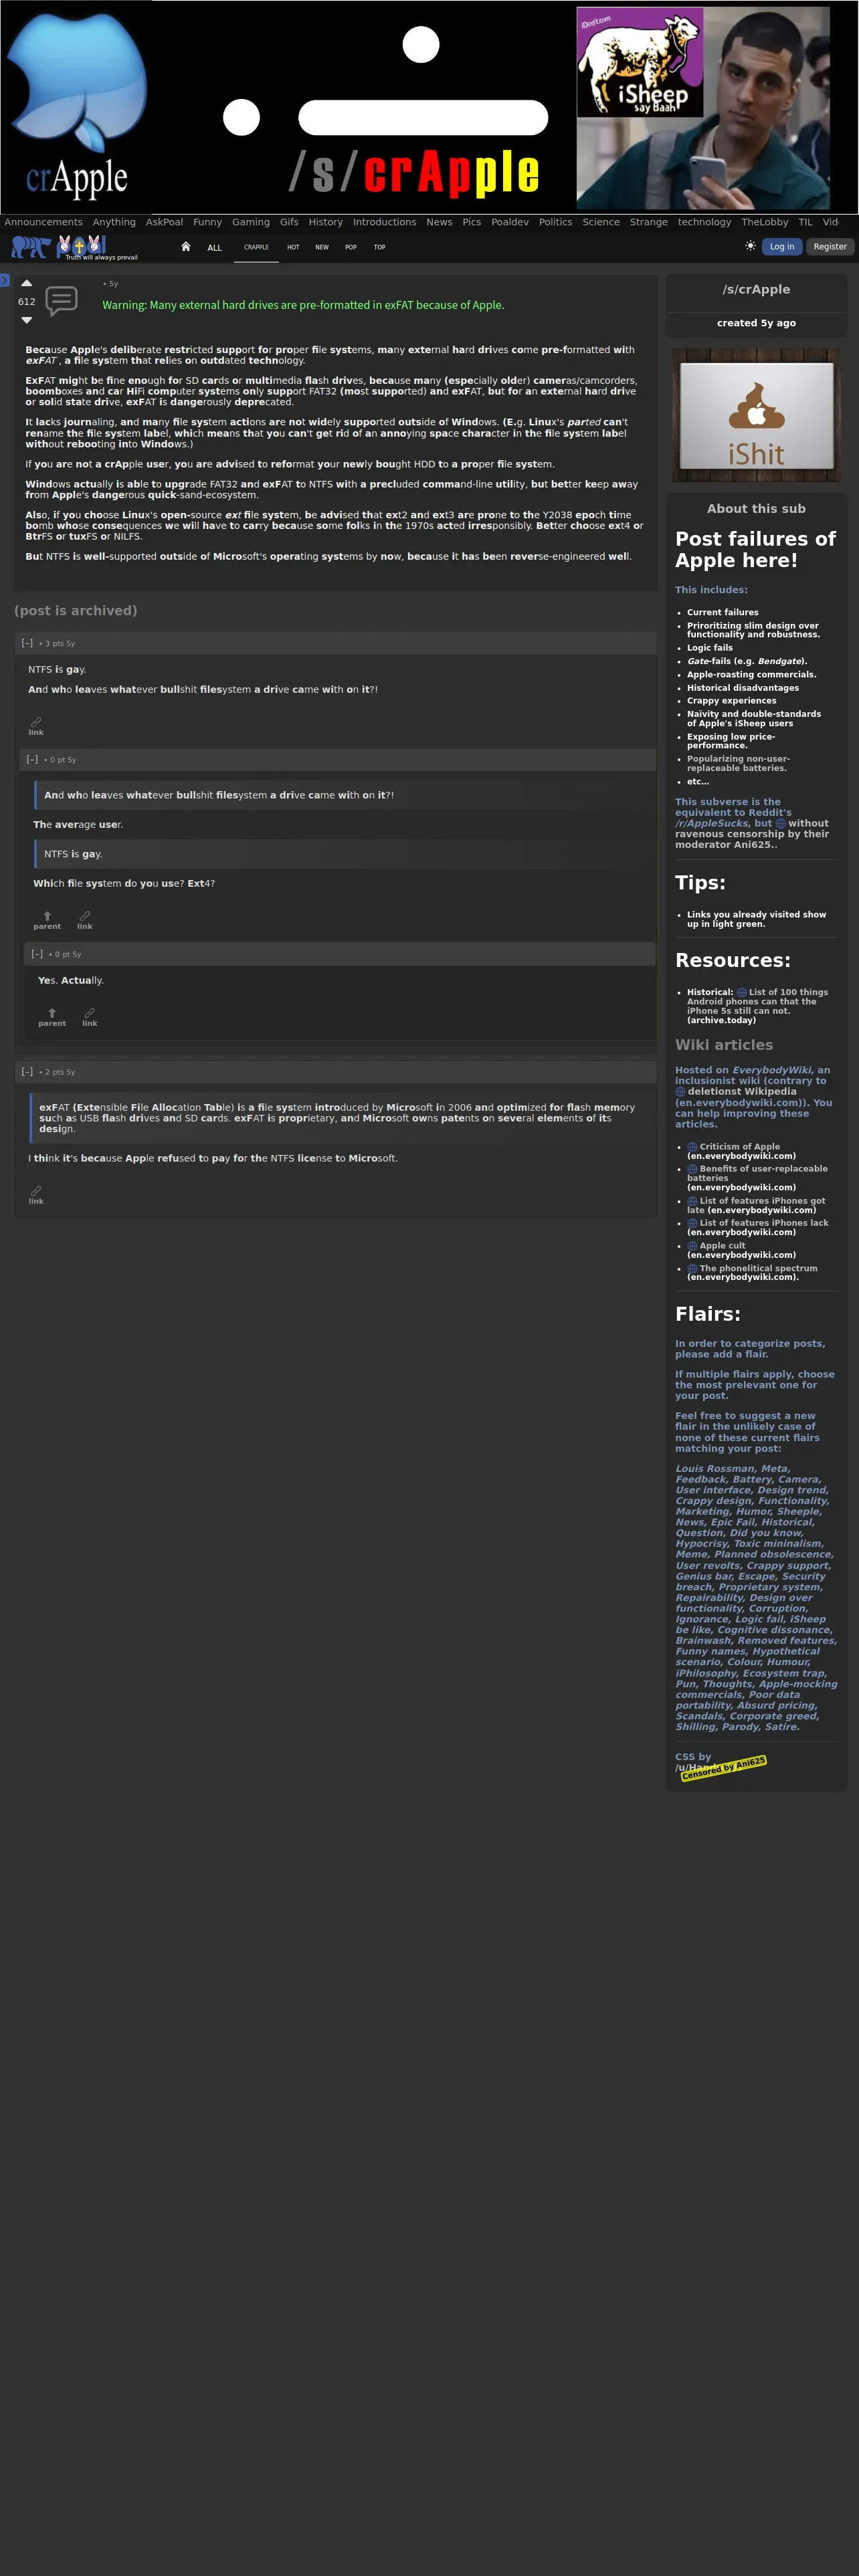Image resolution: width=859 pixels, height=2576 pixels.
Task: Open AskPoal in top sub bar
Action: click(x=164, y=222)
